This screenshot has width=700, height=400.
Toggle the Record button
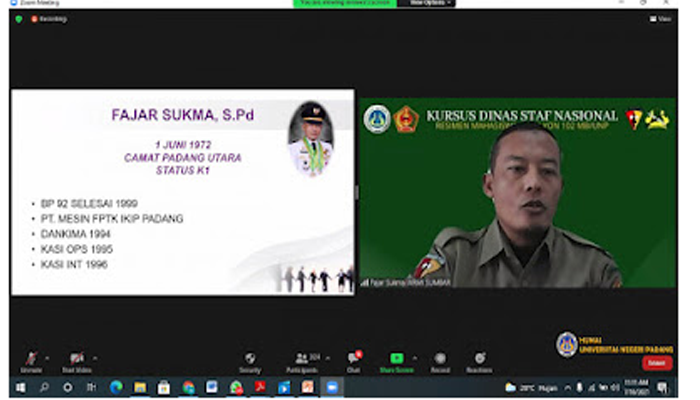(x=440, y=359)
